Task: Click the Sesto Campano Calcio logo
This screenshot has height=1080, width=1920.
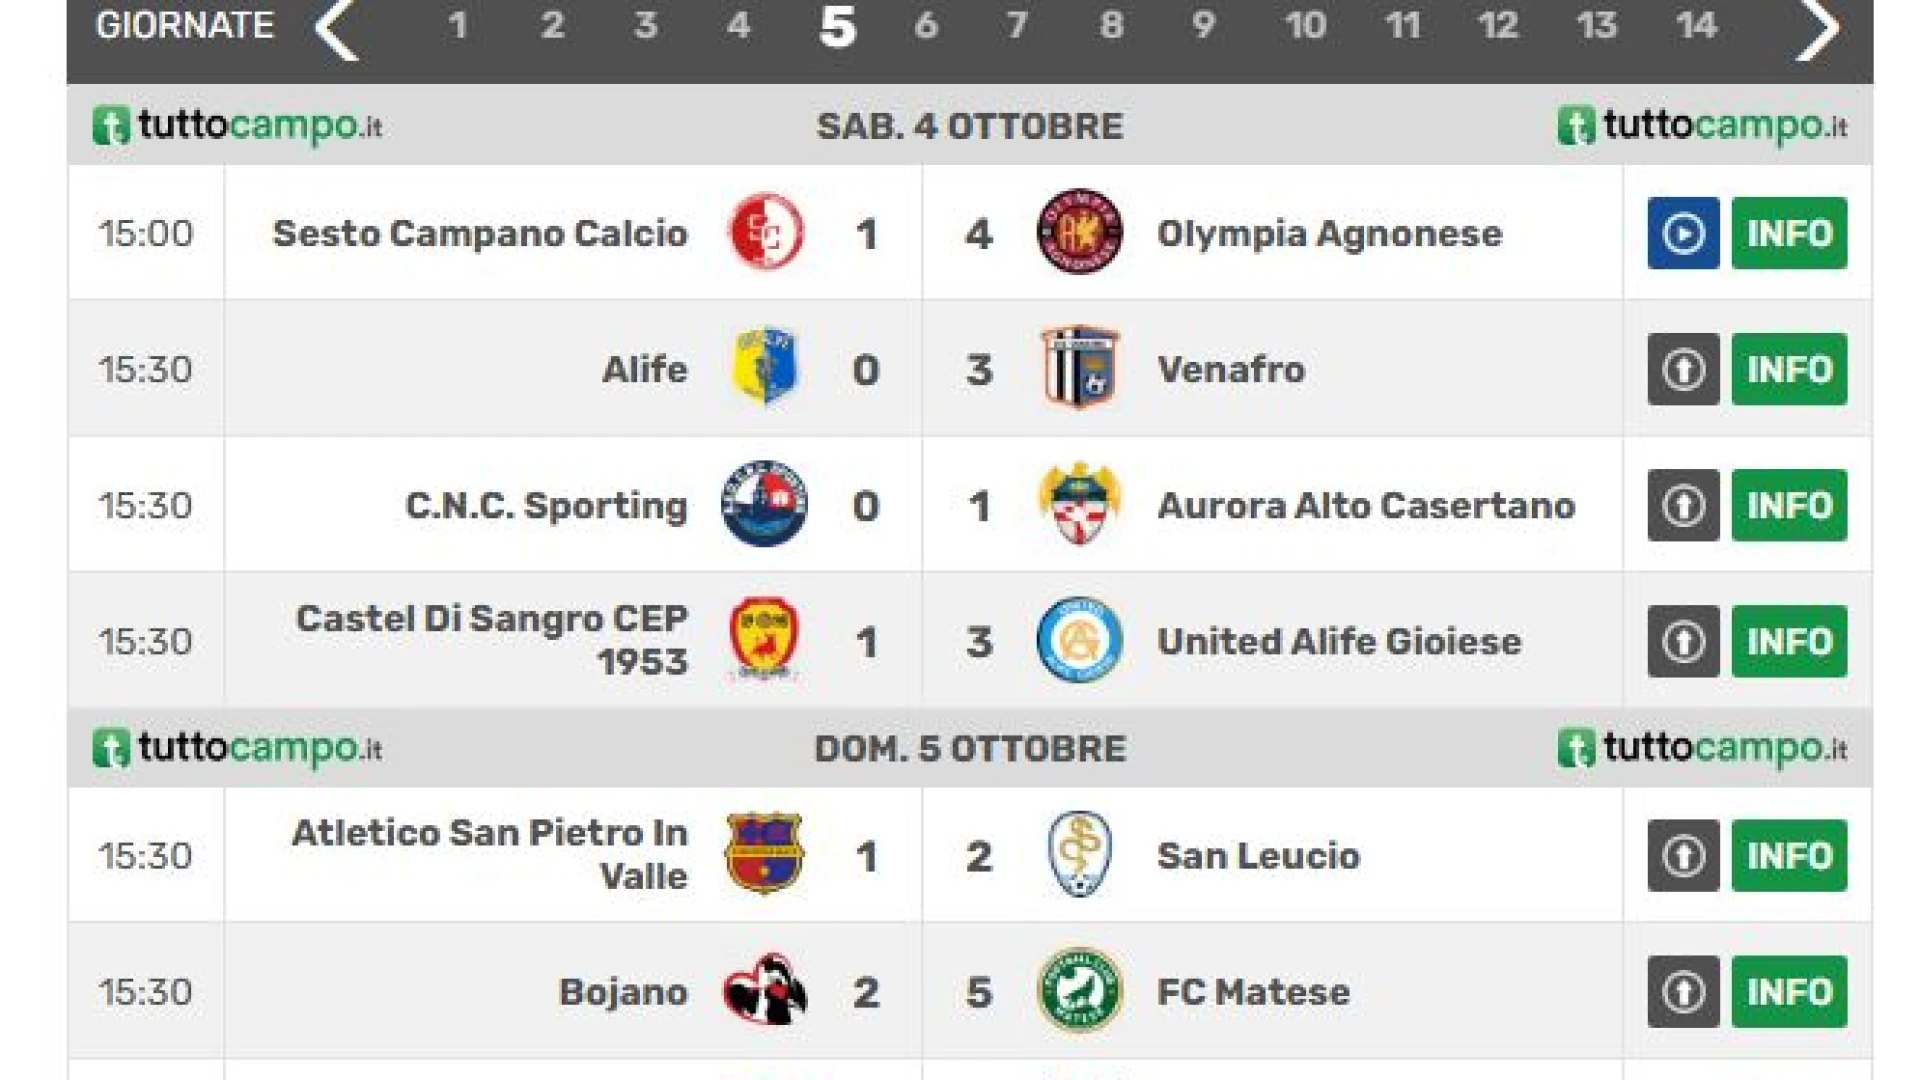Action: point(765,232)
